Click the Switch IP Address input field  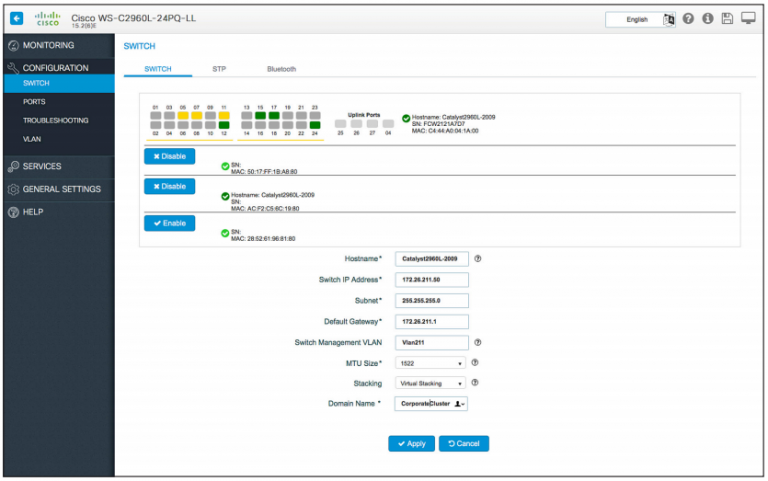tap(432, 279)
